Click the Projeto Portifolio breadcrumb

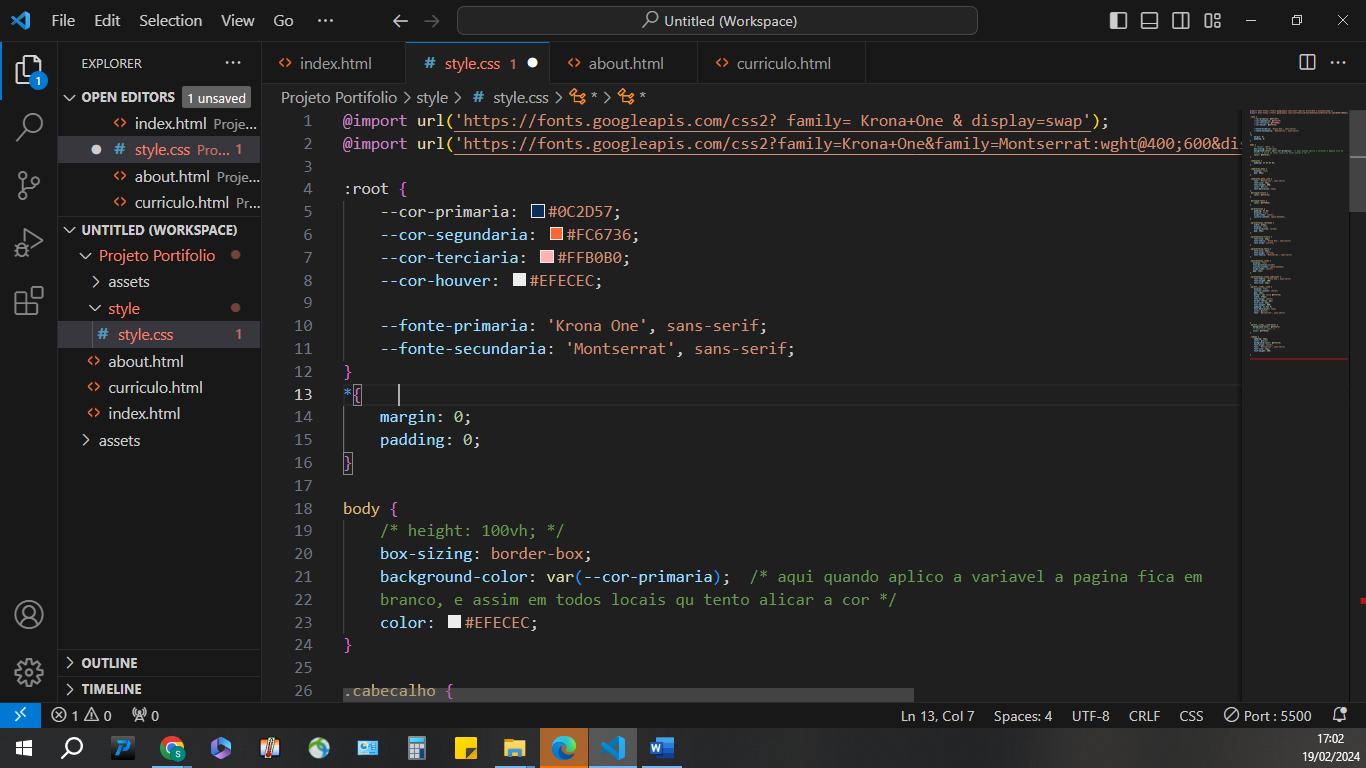coord(339,97)
